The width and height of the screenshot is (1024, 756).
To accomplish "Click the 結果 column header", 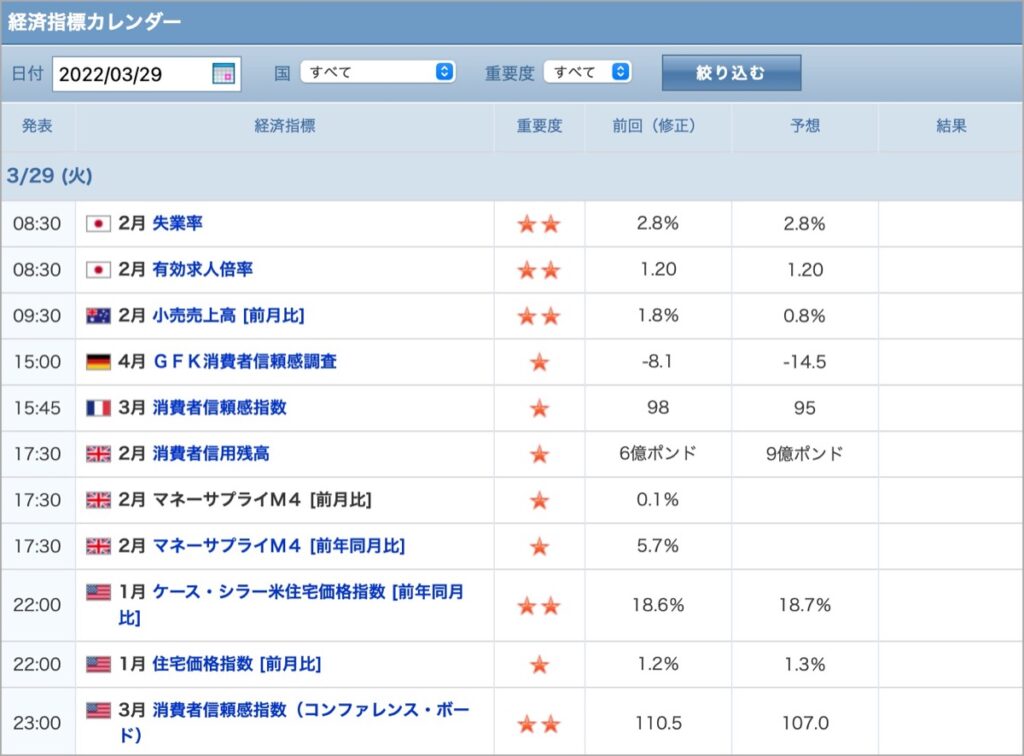I will point(951,125).
